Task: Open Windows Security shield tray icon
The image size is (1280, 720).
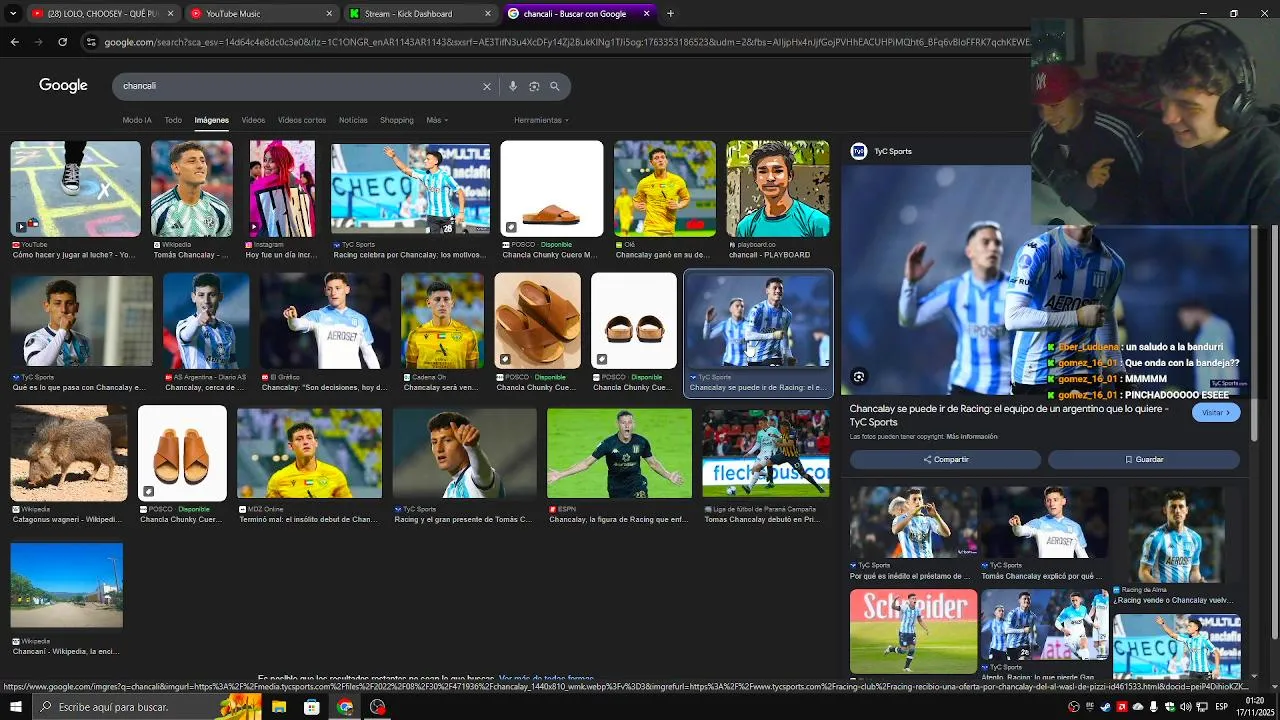Action: click(1170, 707)
